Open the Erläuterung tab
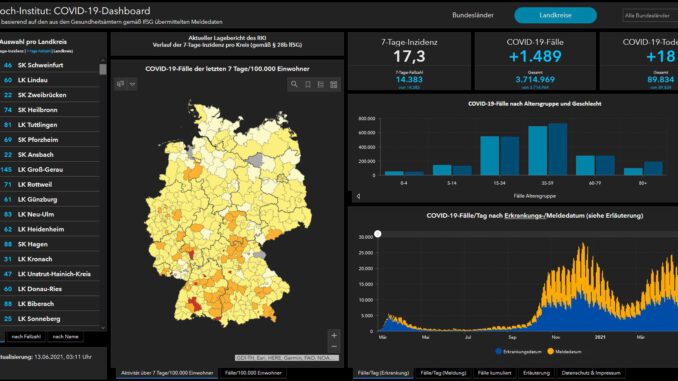 (536, 373)
